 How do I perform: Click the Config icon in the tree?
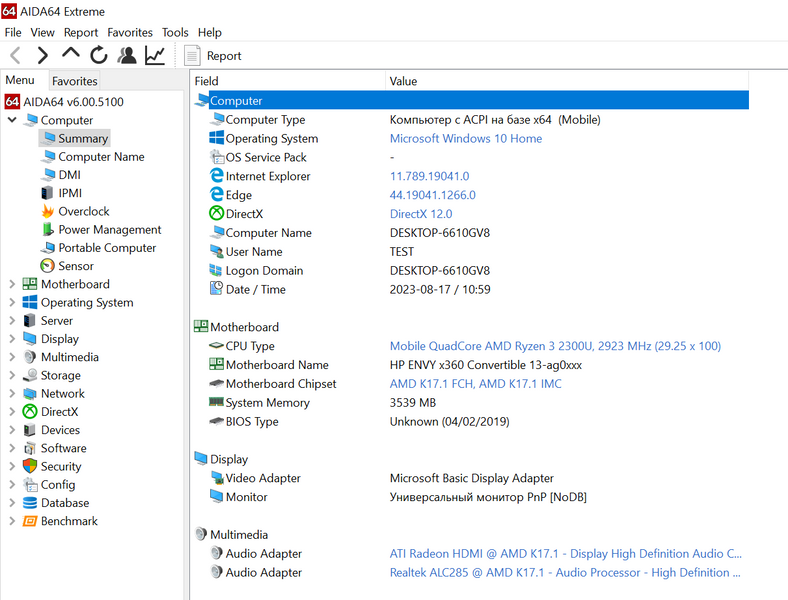click(x=30, y=484)
